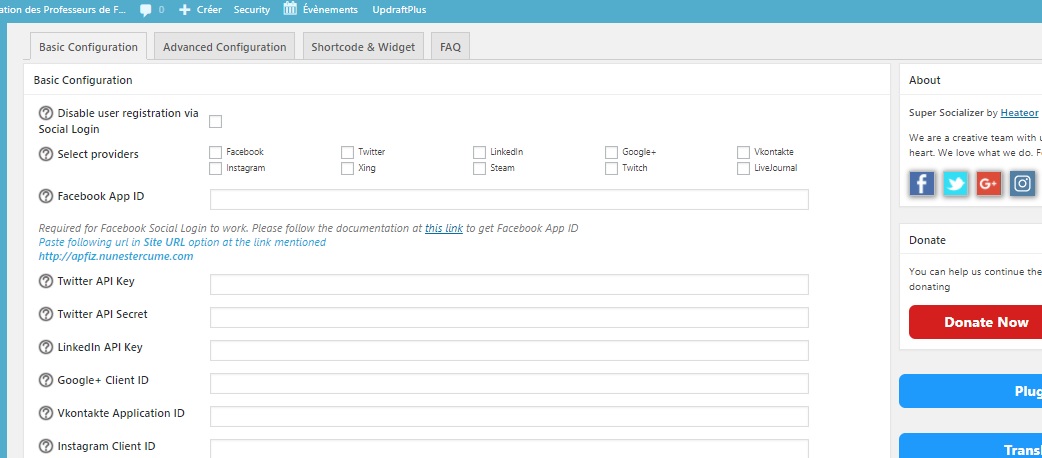The width and height of the screenshot is (1042, 458).
Task: Click the red Donate Now button
Action: click(x=976, y=322)
